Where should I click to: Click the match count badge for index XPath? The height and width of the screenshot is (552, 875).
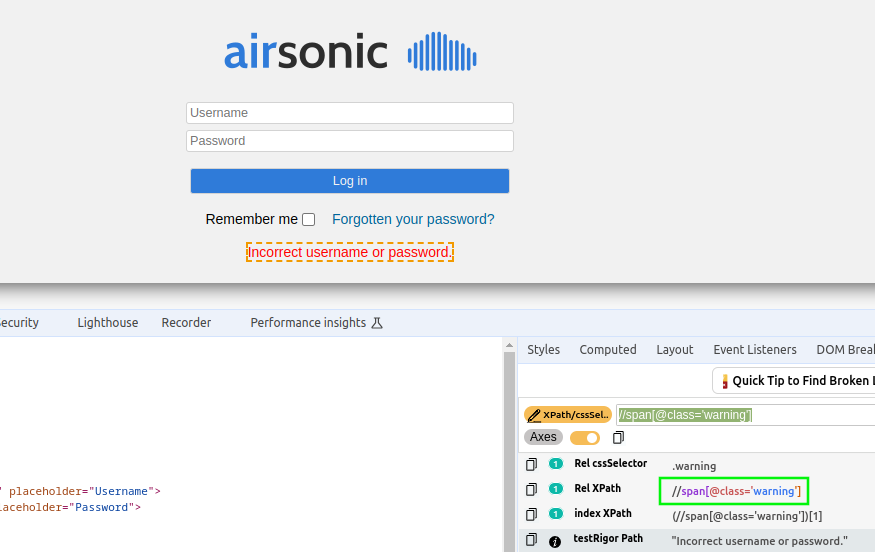click(x=556, y=513)
